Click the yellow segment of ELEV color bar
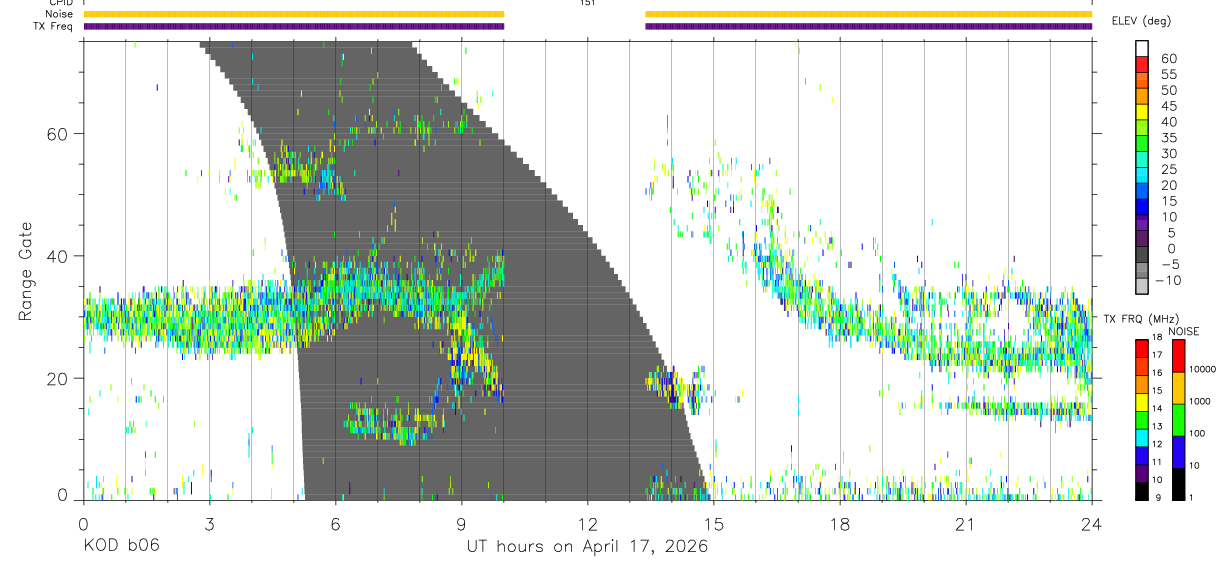The image size is (1228, 567). pyautogui.click(x=1142, y=111)
